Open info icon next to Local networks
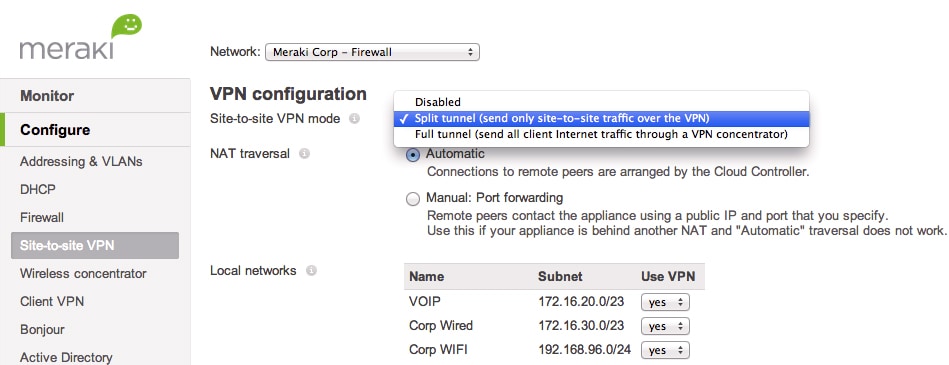 [x=311, y=271]
